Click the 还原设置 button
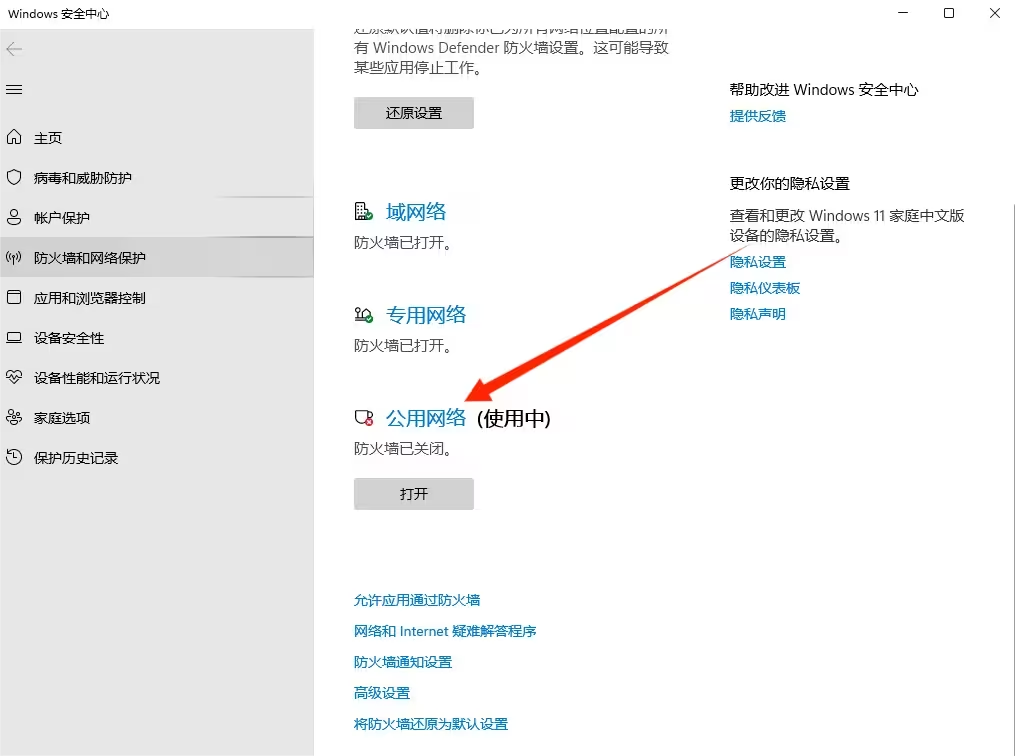The height and width of the screenshot is (756, 1015). click(414, 113)
